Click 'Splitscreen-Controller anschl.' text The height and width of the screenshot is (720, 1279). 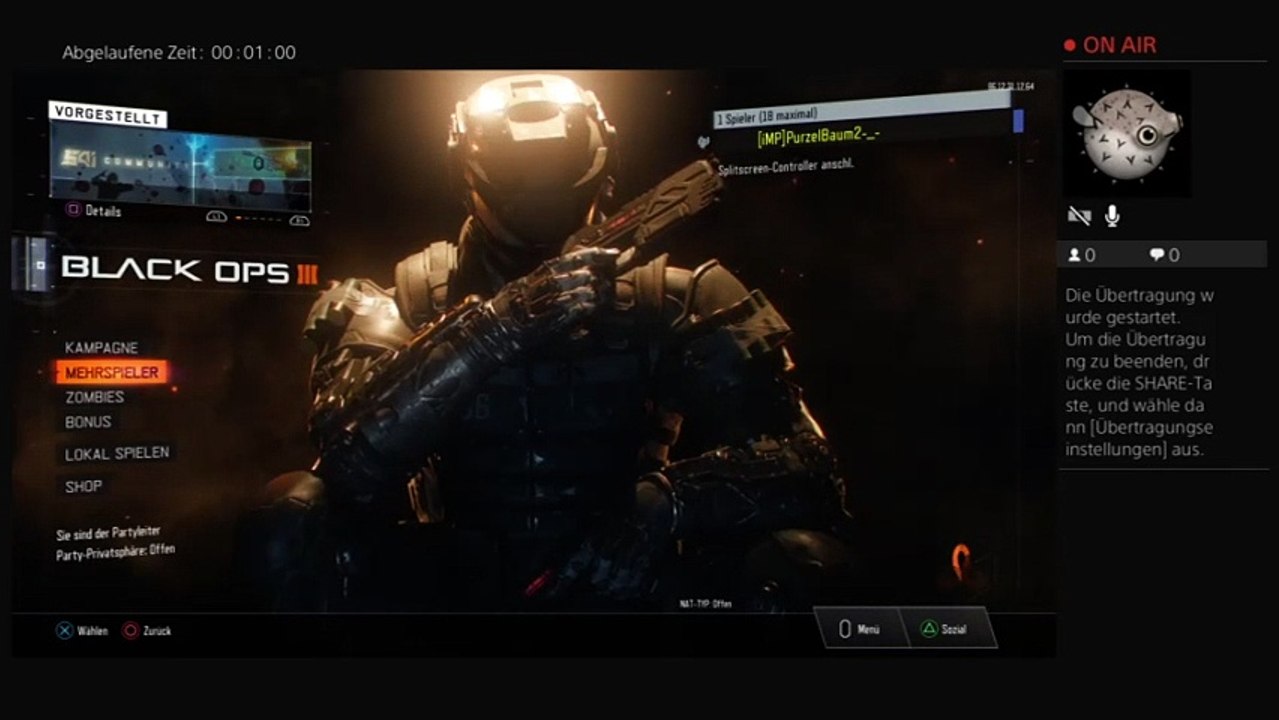coord(785,166)
